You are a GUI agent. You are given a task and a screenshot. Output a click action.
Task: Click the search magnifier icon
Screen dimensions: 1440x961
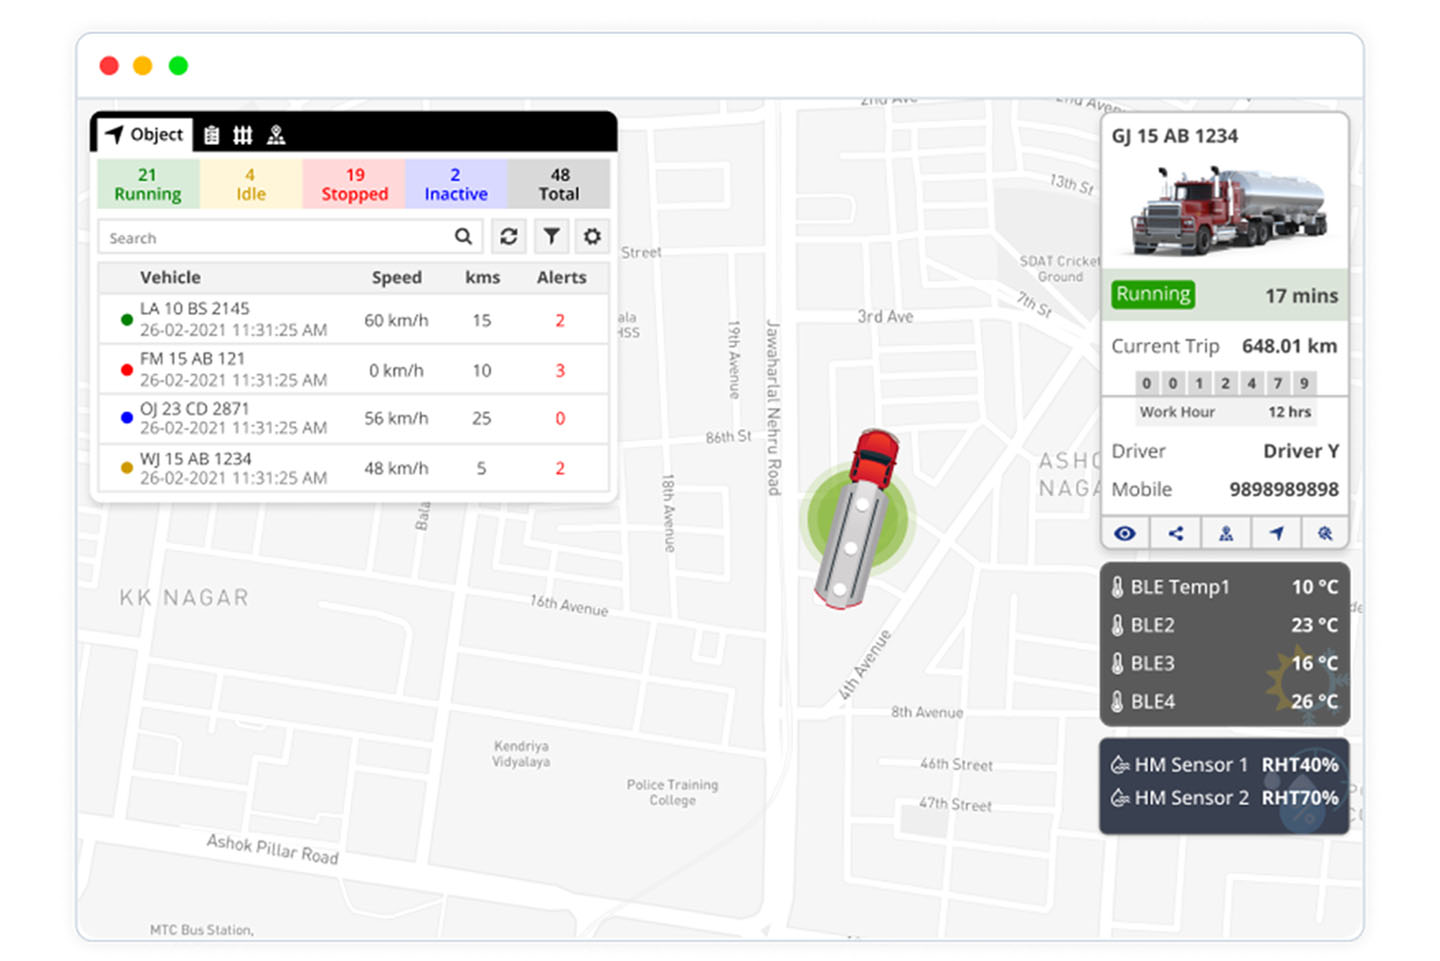click(x=463, y=237)
